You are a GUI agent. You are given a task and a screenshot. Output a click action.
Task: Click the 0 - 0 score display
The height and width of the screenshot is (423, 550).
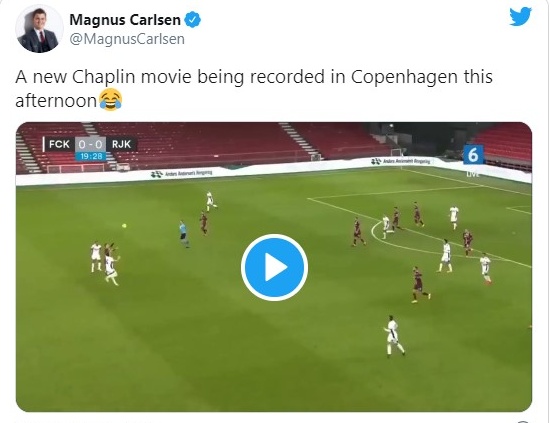pyautogui.click(x=90, y=144)
